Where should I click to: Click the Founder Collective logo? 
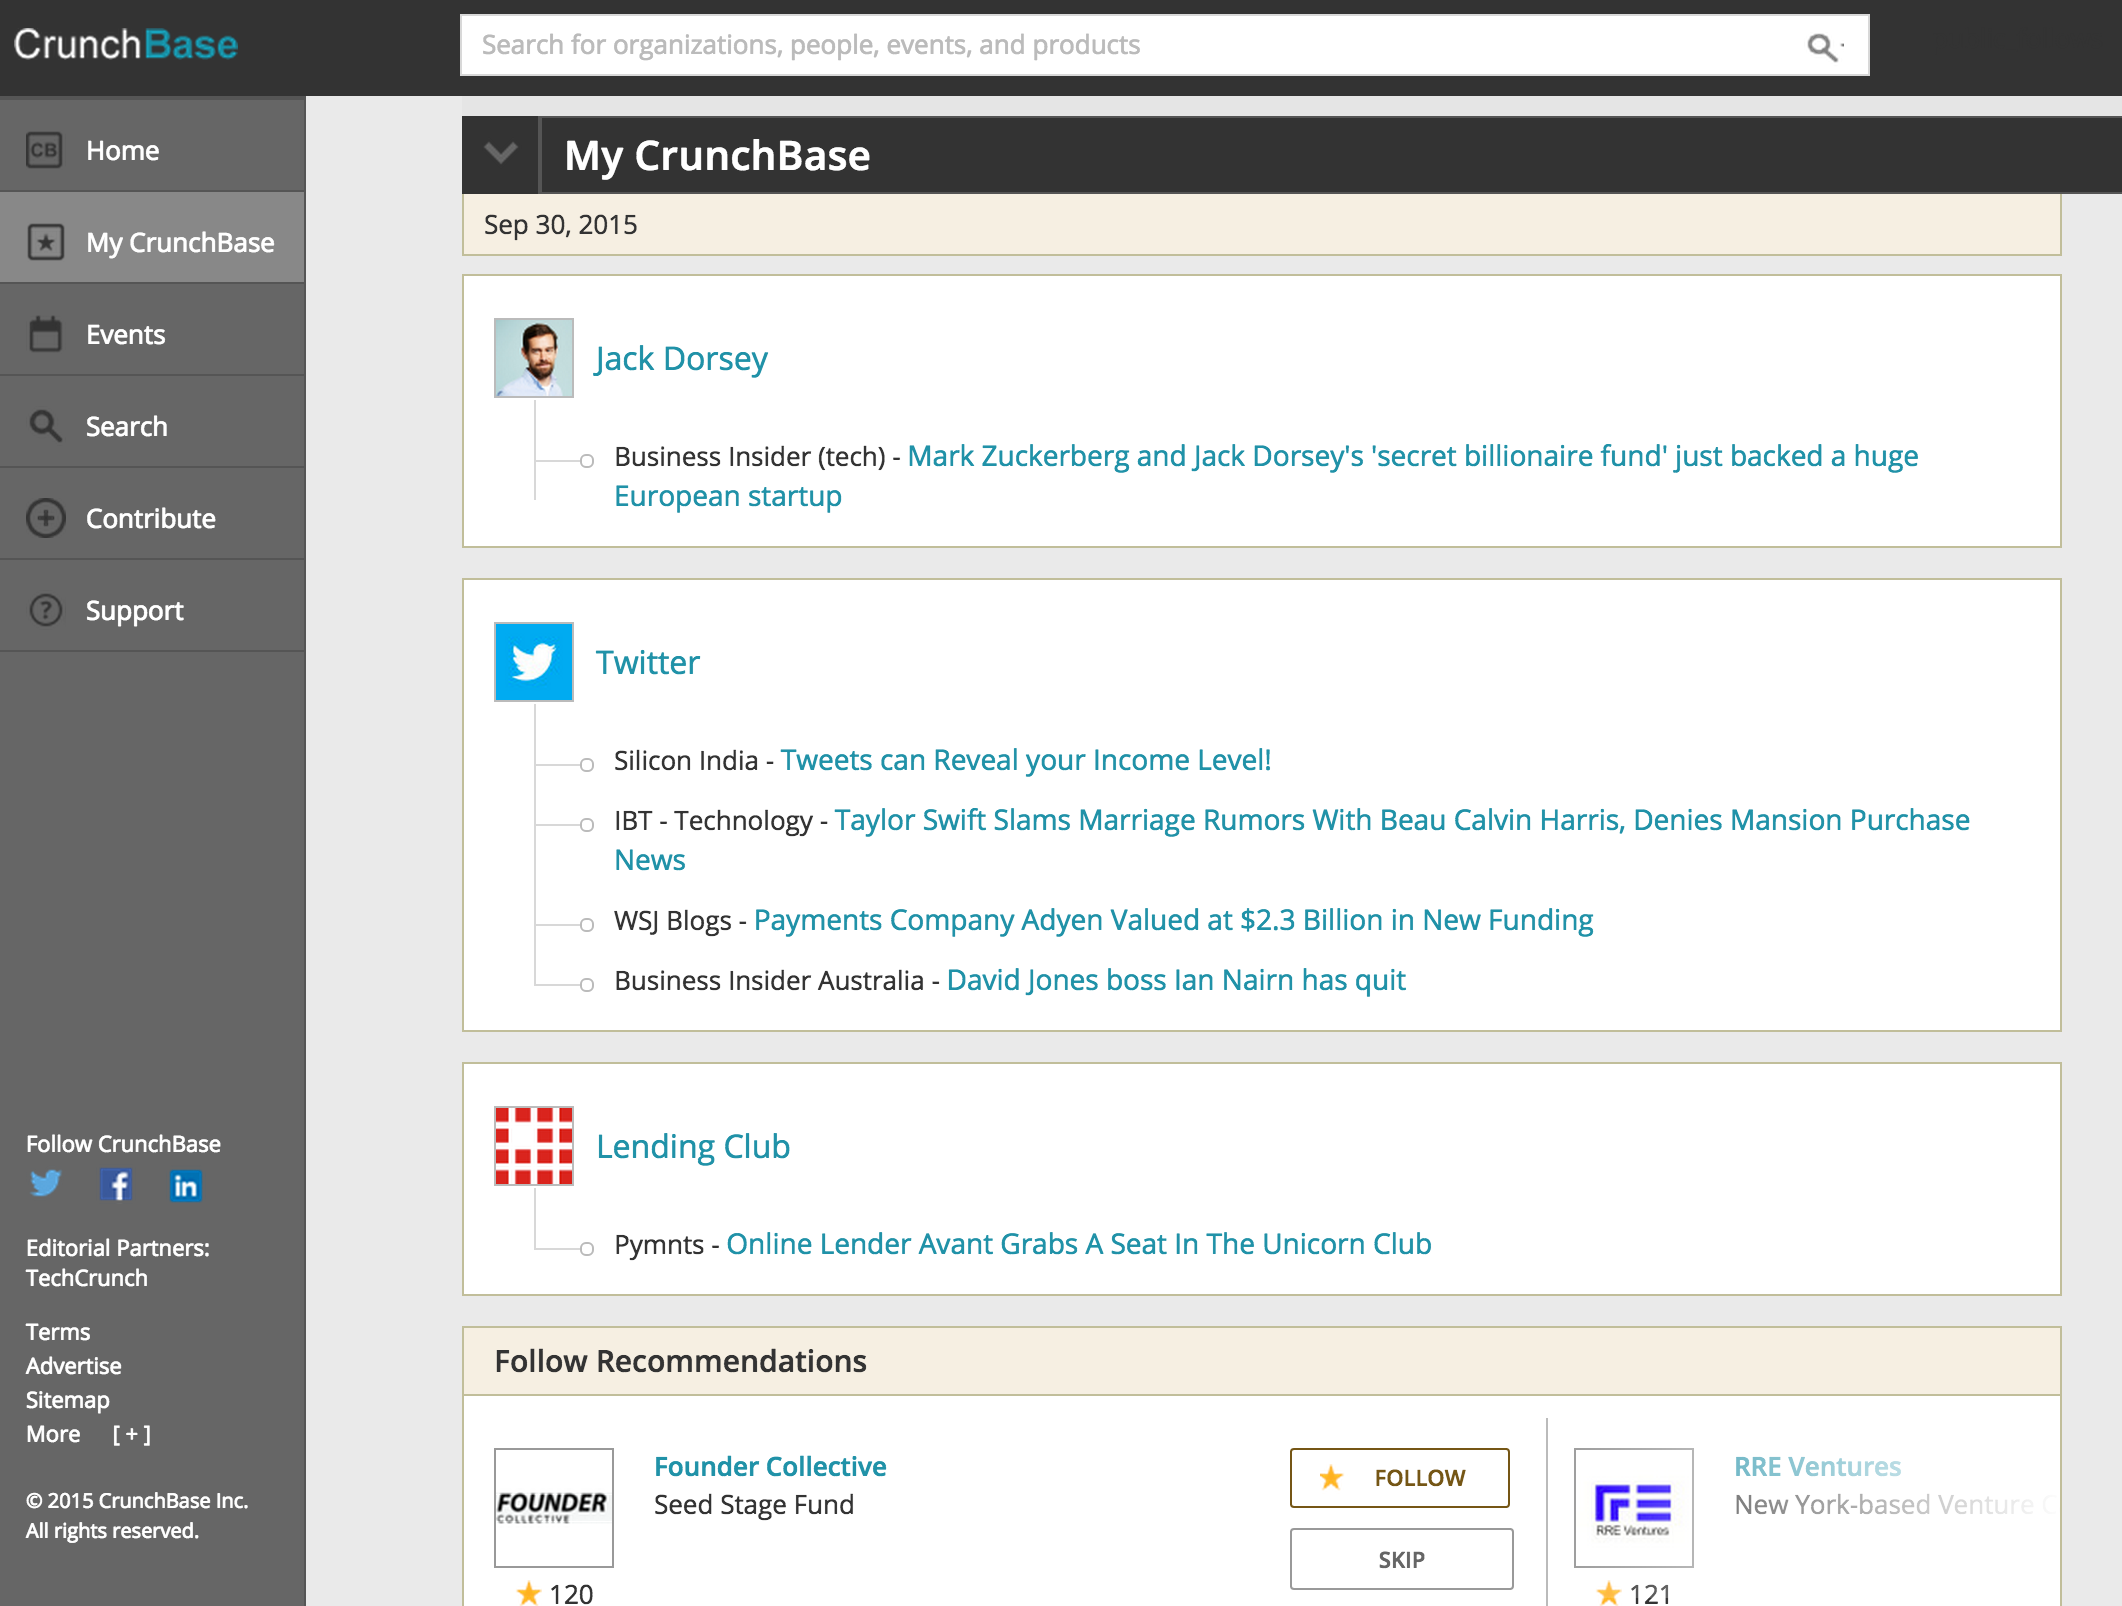click(x=553, y=1507)
